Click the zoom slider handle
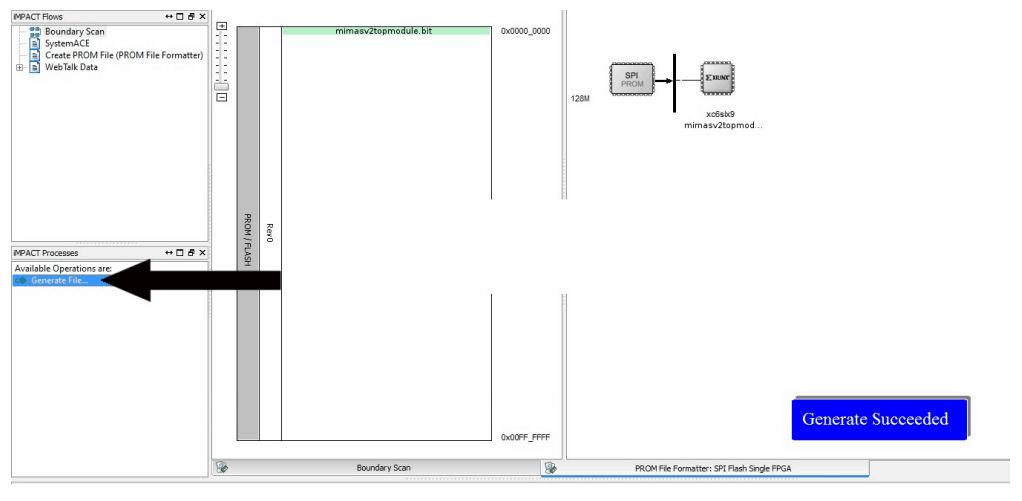Viewport: 1022px width, 501px height. 222,86
